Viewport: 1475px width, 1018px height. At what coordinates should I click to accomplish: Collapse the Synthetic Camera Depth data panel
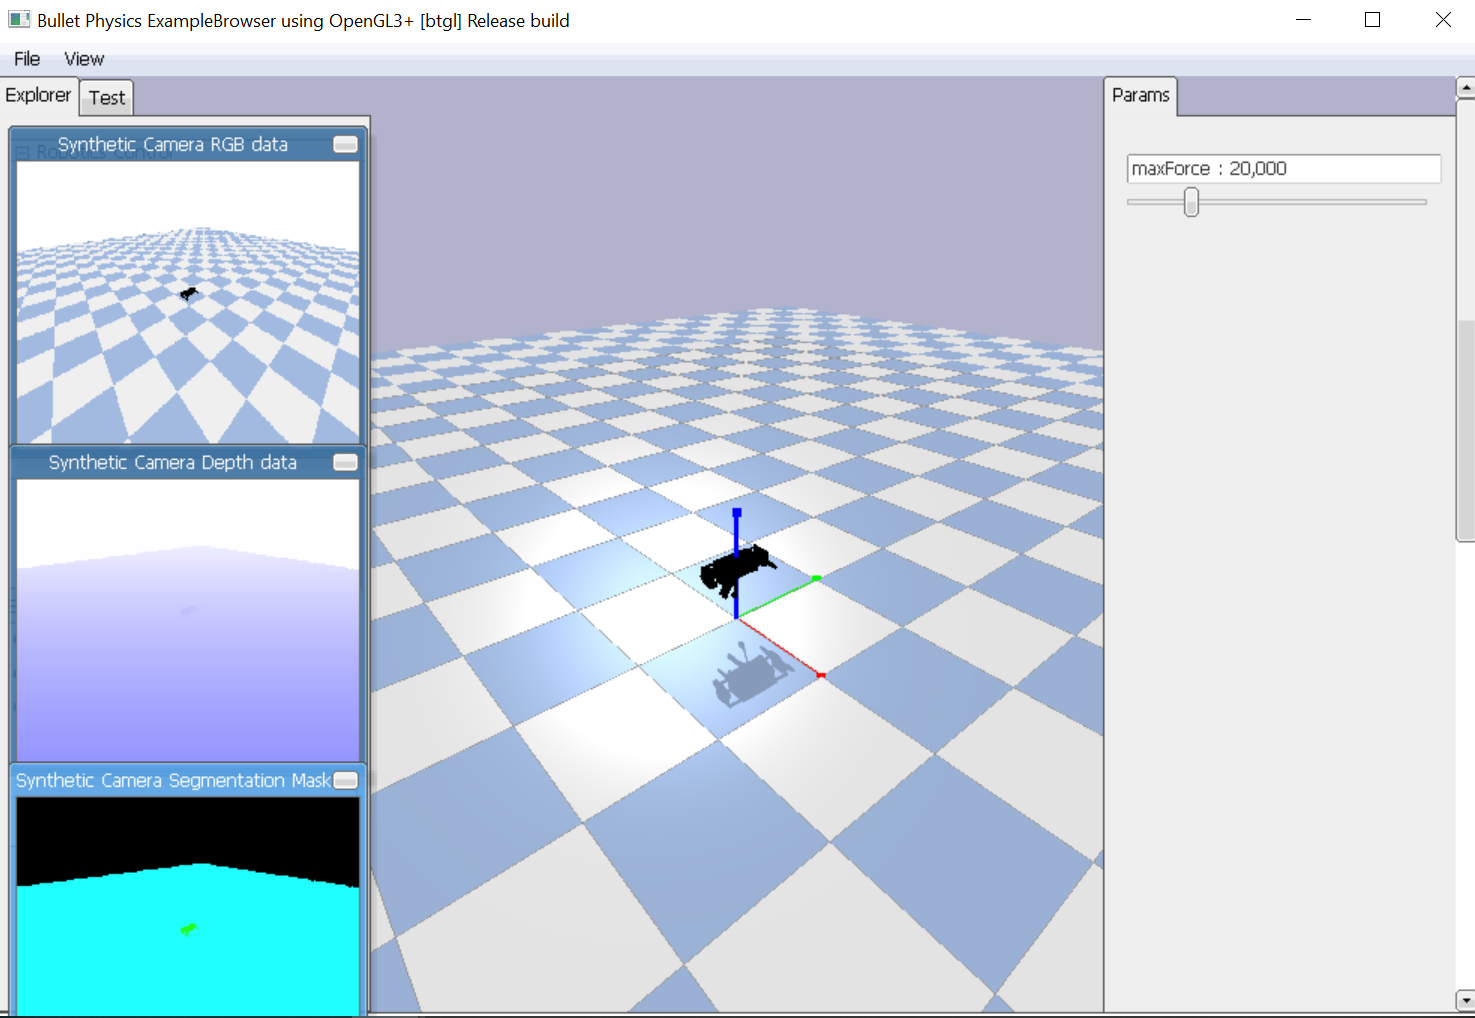click(345, 462)
